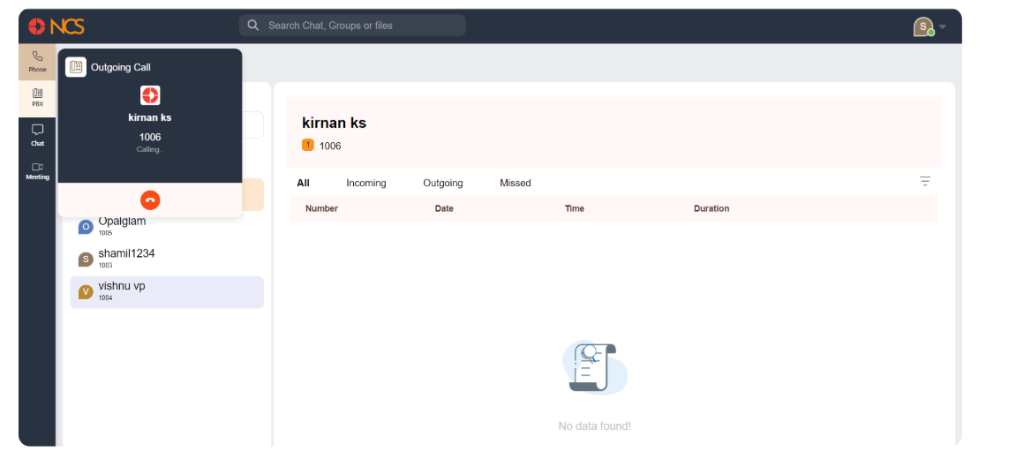This screenshot has height=474, width=1024.
Task: Switch to the Incoming calls tab
Action: tap(366, 183)
